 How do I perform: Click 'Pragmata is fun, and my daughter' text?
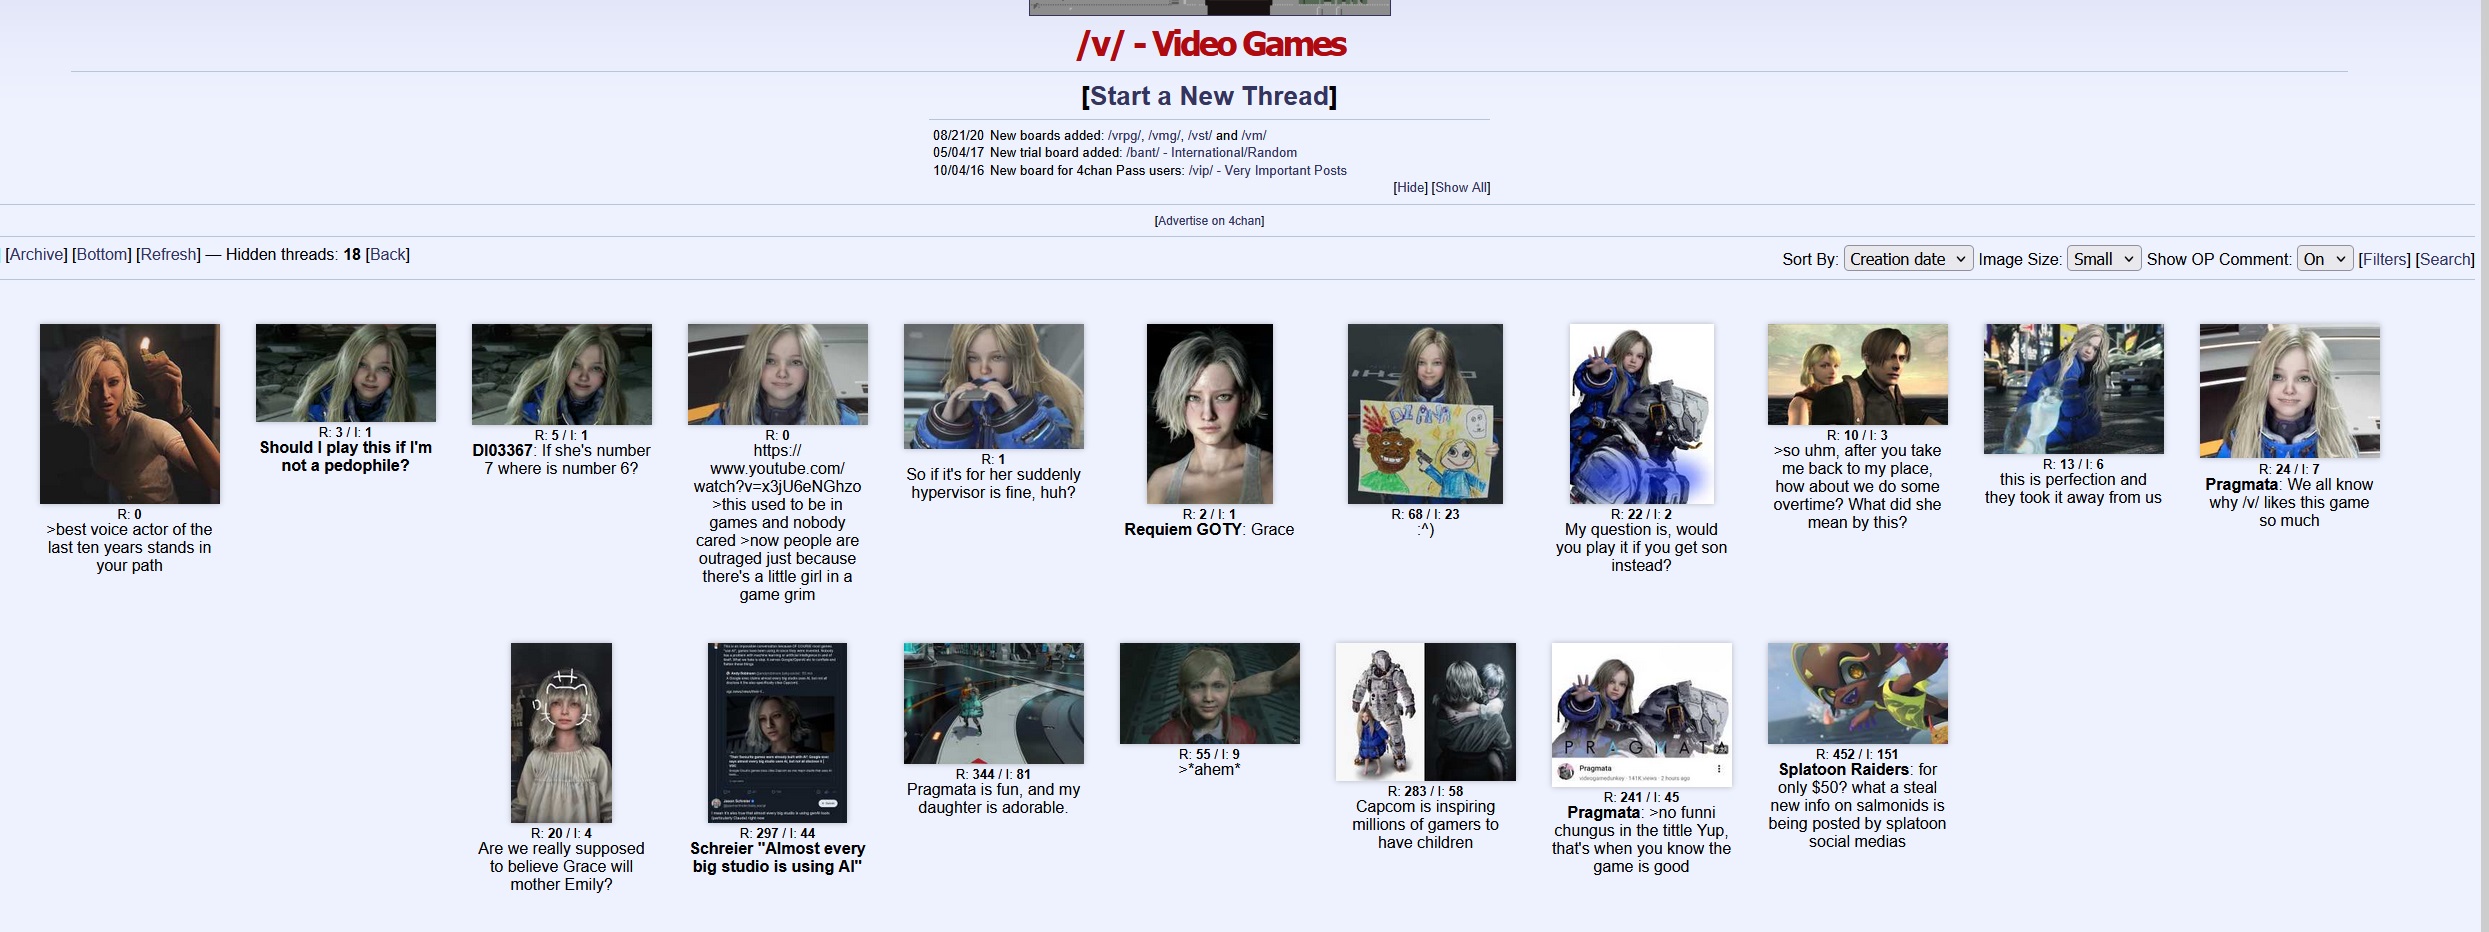coord(993,799)
